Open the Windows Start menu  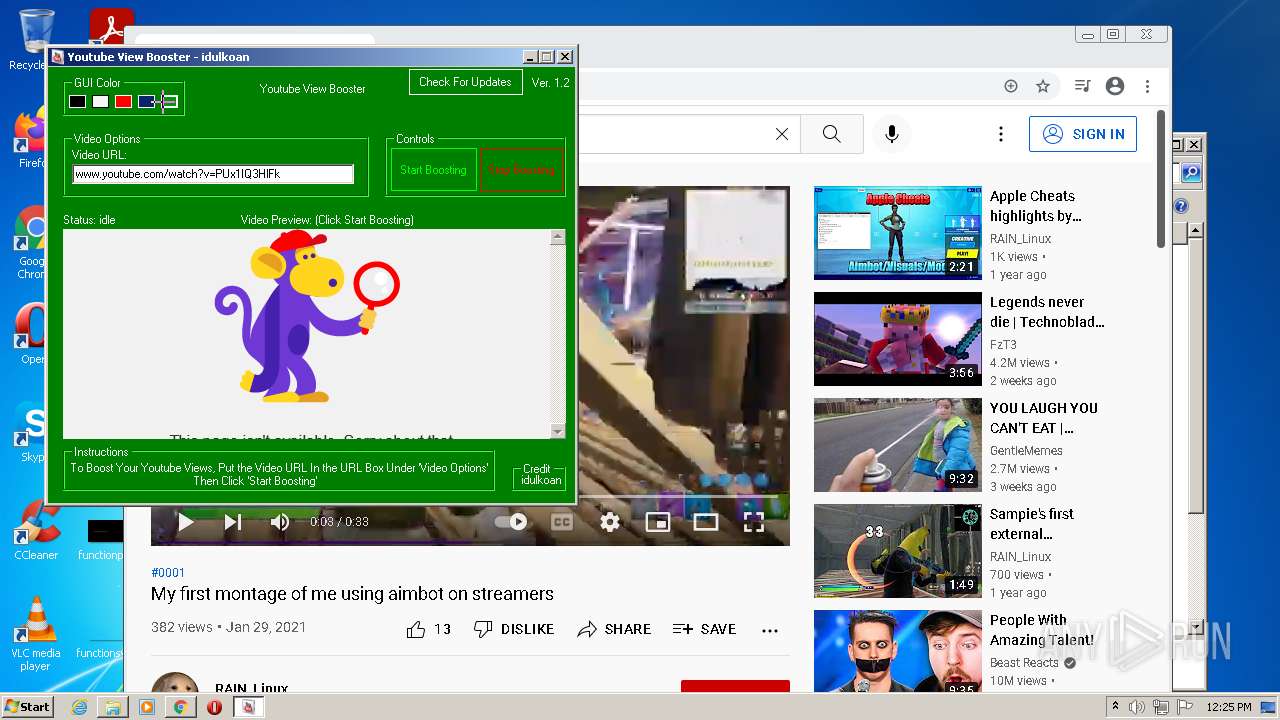point(27,706)
